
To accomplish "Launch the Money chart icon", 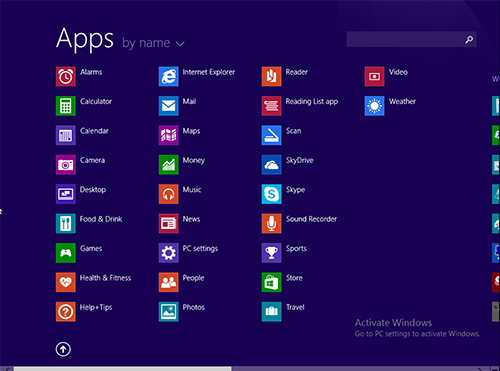I will click(168, 164).
